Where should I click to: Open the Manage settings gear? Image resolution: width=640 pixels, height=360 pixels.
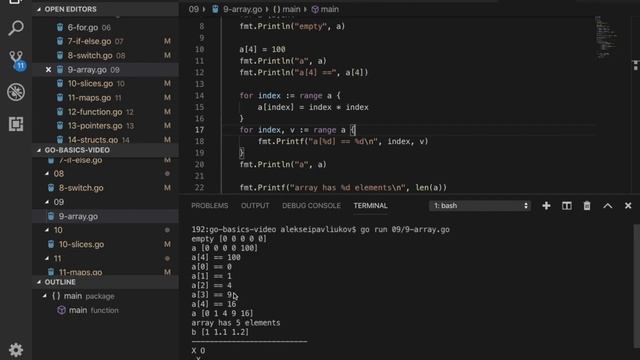(16, 350)
